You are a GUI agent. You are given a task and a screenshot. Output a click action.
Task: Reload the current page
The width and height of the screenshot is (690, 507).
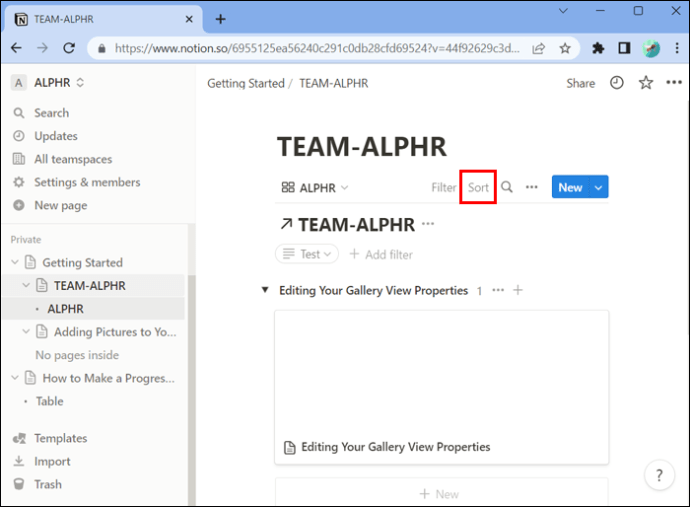point(69,48)
